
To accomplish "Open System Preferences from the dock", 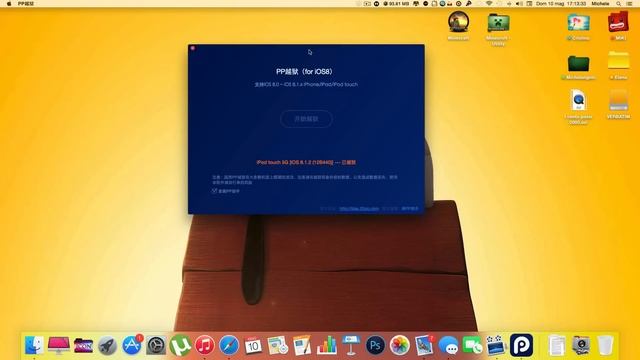I will point(156,346).
